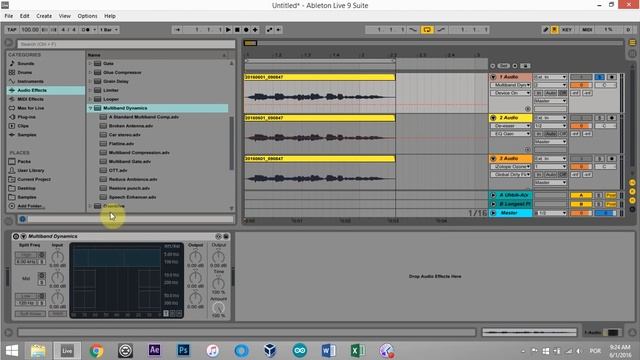The height and width of the screenshot is (360, 640).
Task: Click the TAP tempo button
Action: (12, 29)
